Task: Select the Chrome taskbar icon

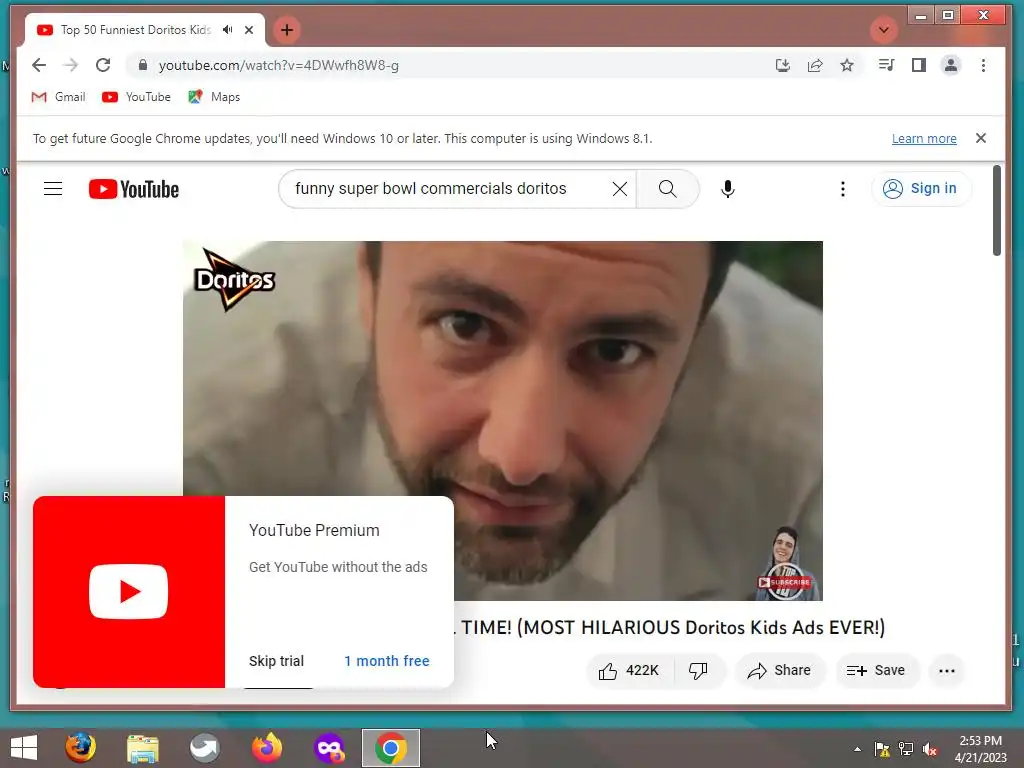Action: 391,748
